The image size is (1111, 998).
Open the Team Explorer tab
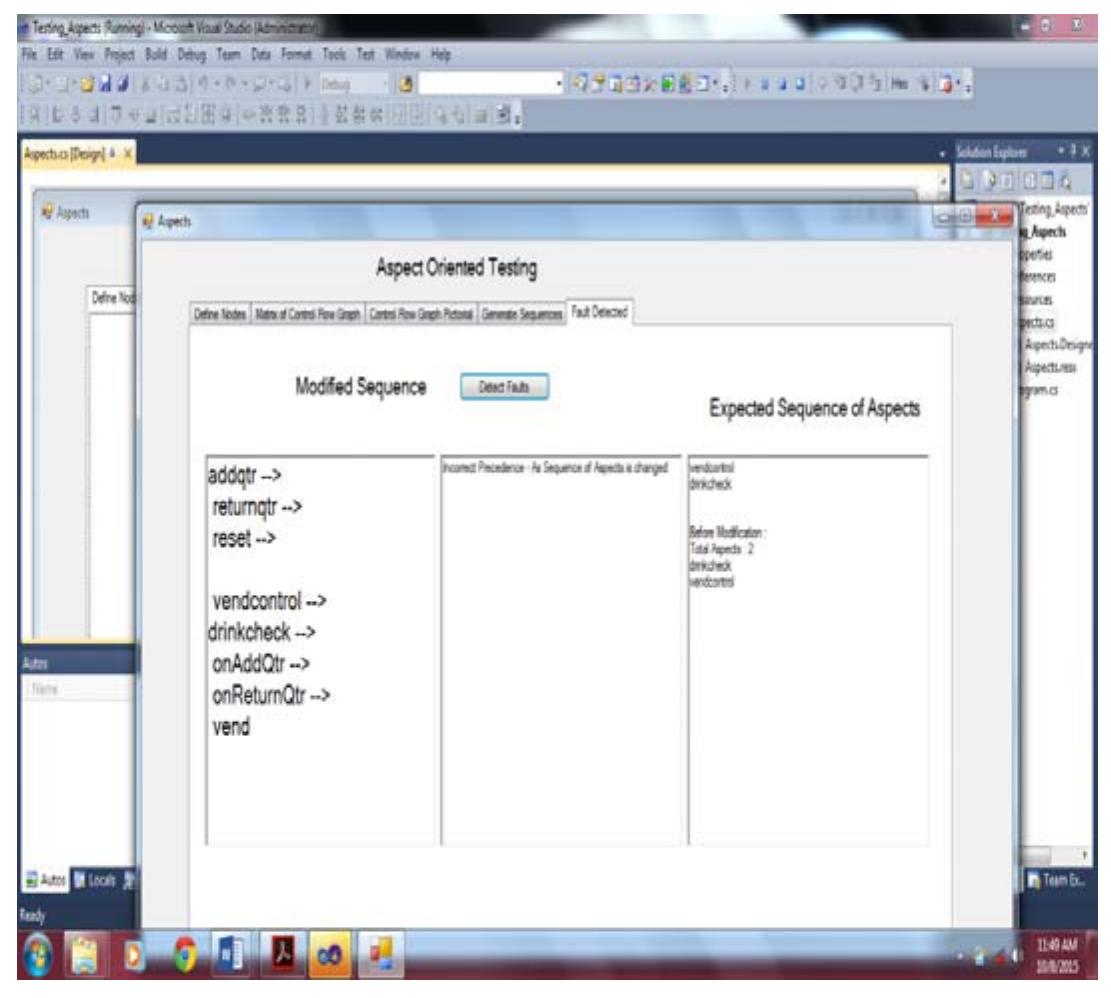(1057, 880)
